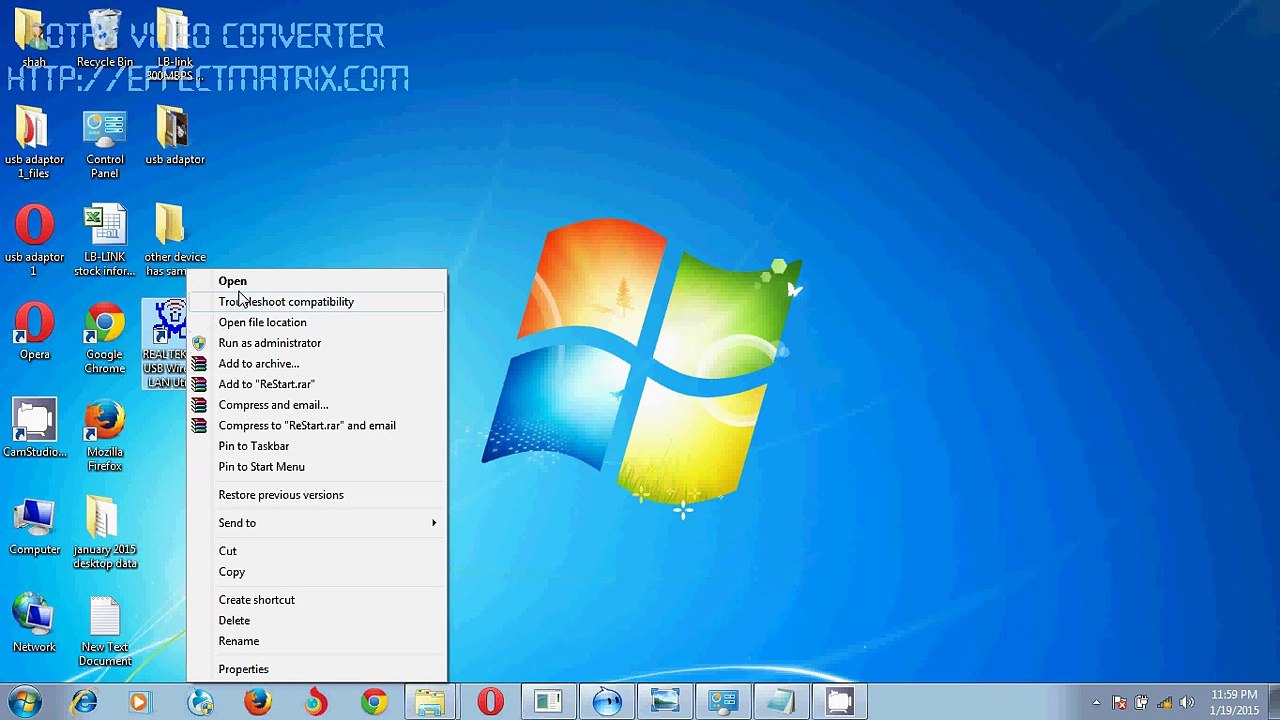Open Internet Explorer from the taskbar
Screen dimensions: 1280x720
pyautogui.click(x=84, y=702)
